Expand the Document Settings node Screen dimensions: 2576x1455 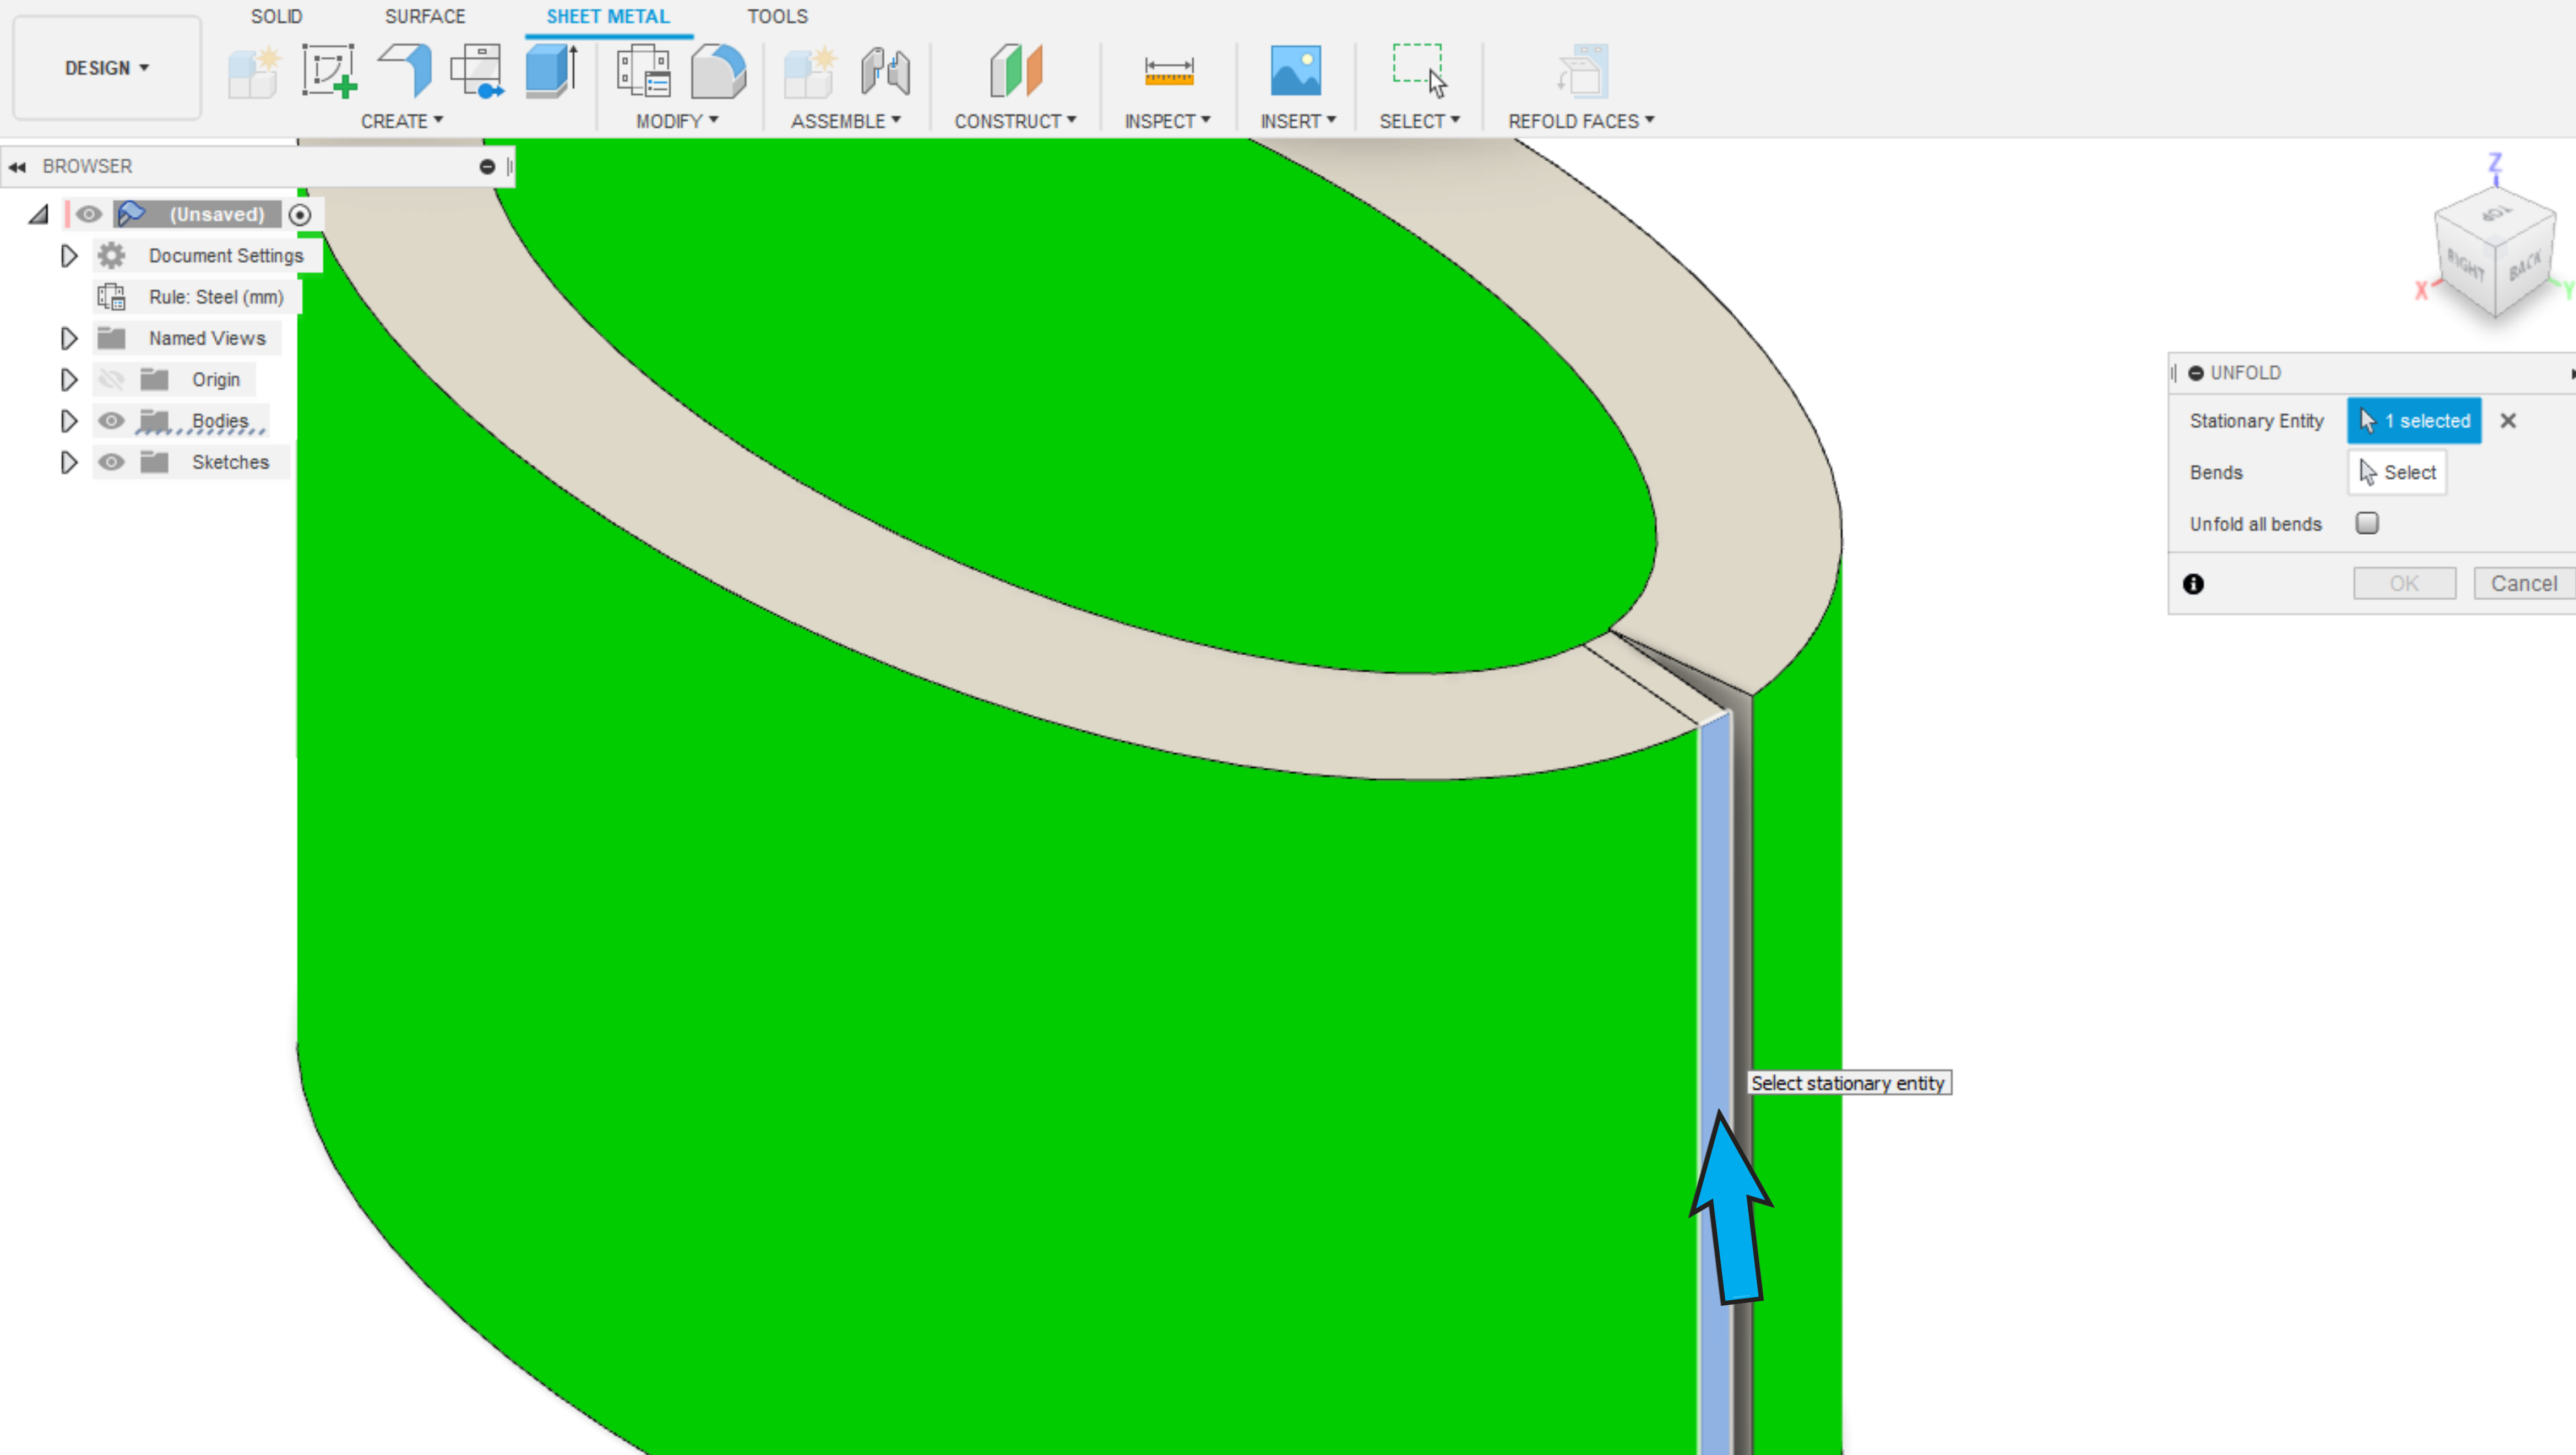(x=68, y=256)
